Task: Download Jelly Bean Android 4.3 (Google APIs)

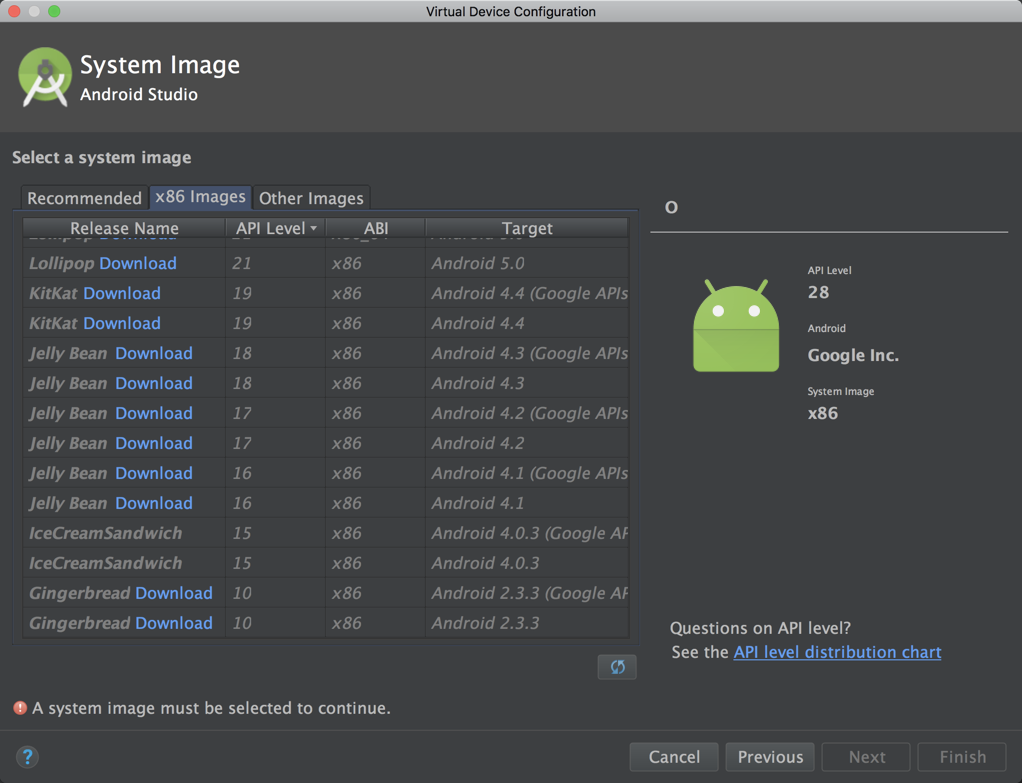Action: coord(154,353)
